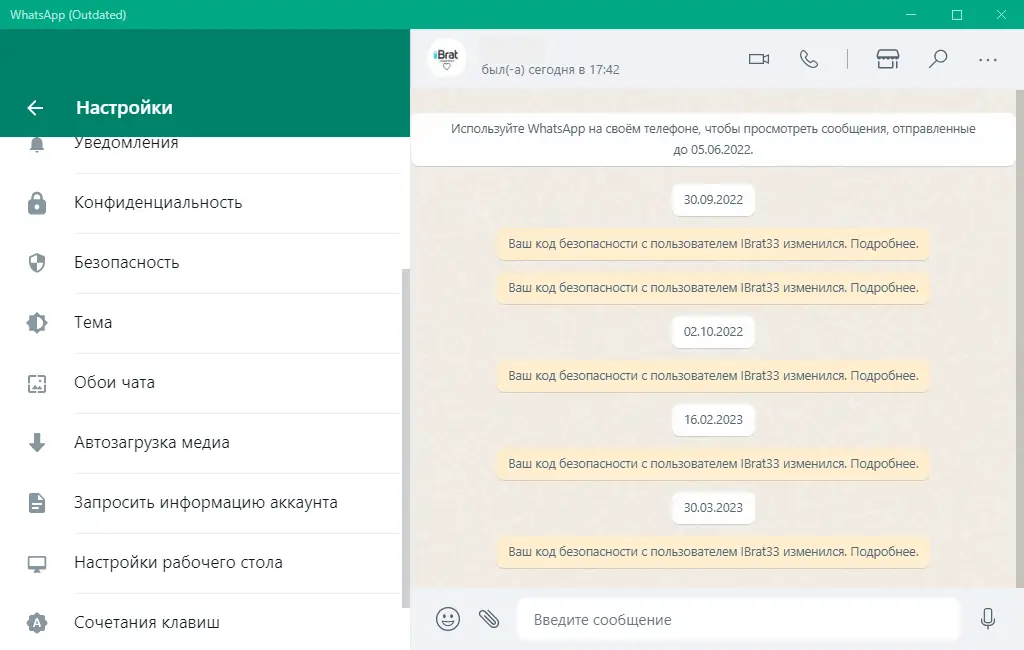Click the wallpaper icon beside Обои чата
The image size is (1024, 650).
pyautogui.click(x=37, y=383)
